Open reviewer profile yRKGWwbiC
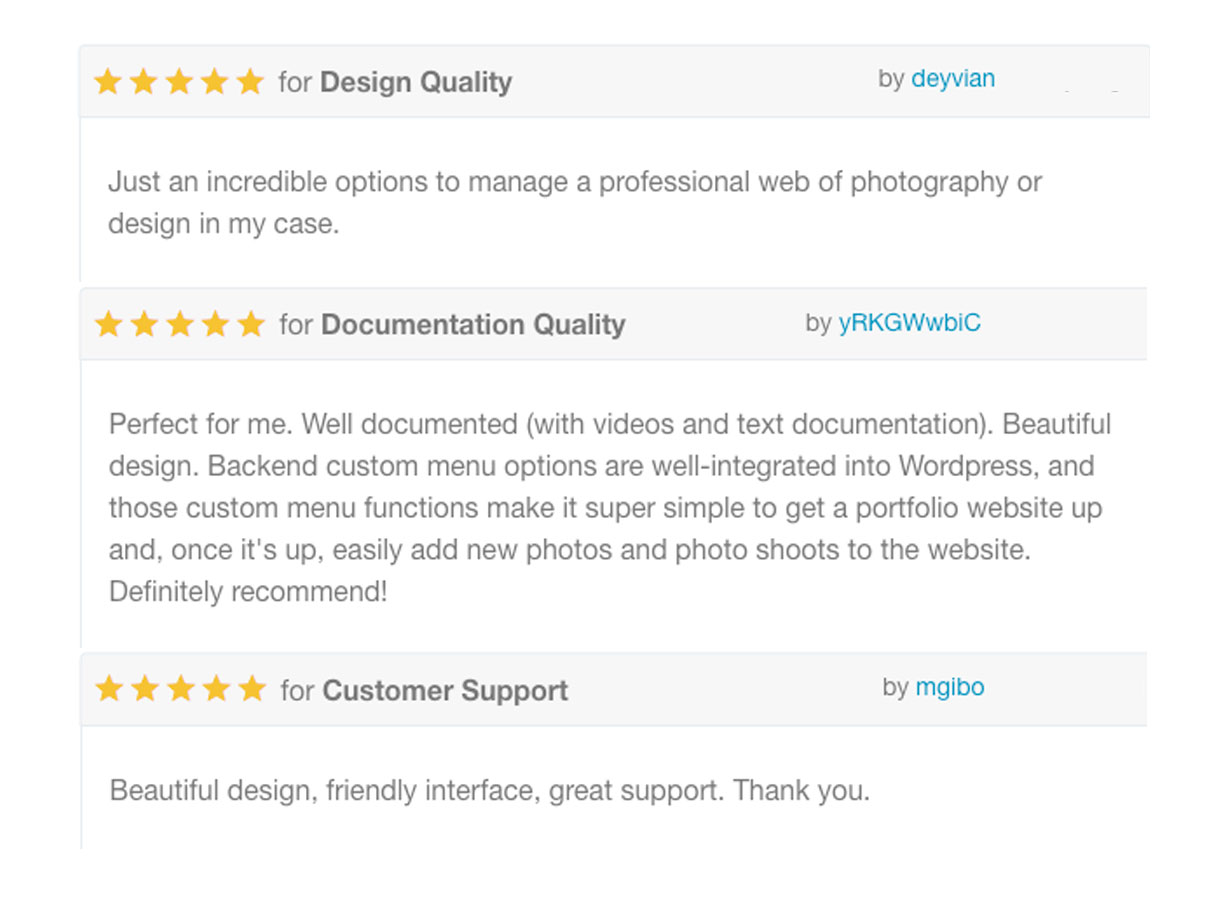 (x=910, y=322)
